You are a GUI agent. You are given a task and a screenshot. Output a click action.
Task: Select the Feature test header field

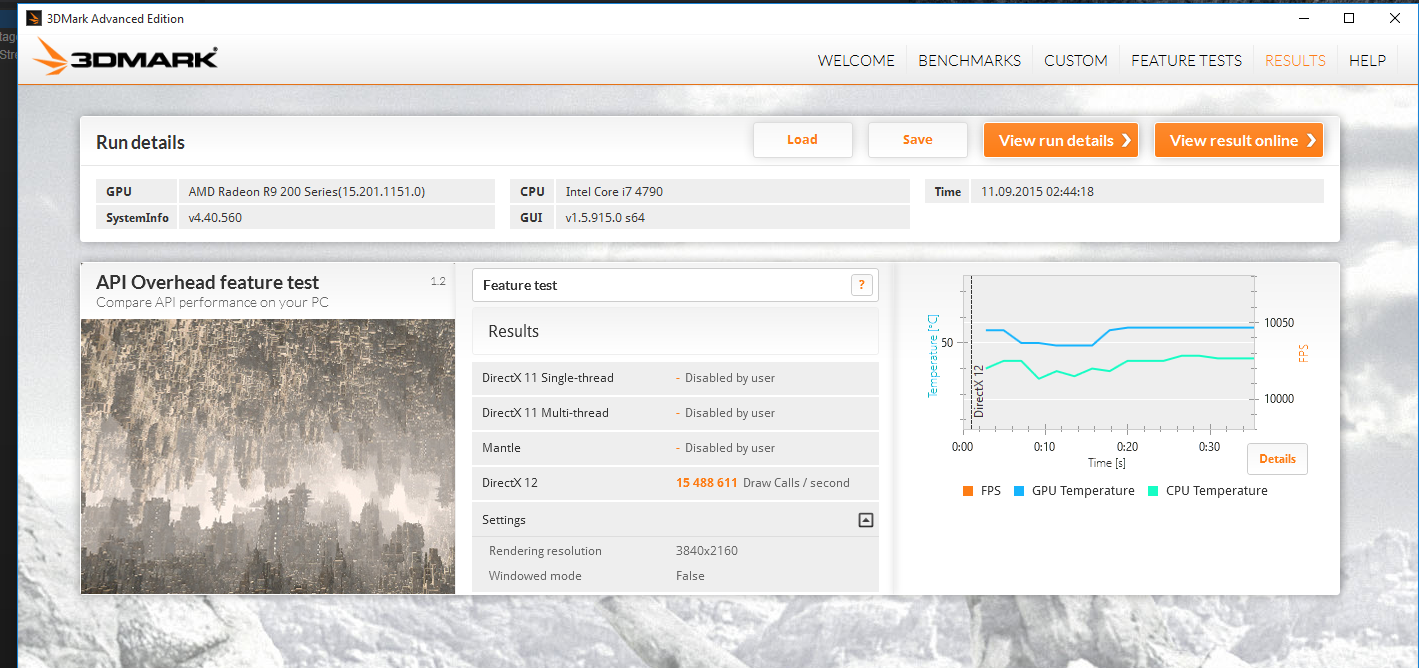point(675,285)
